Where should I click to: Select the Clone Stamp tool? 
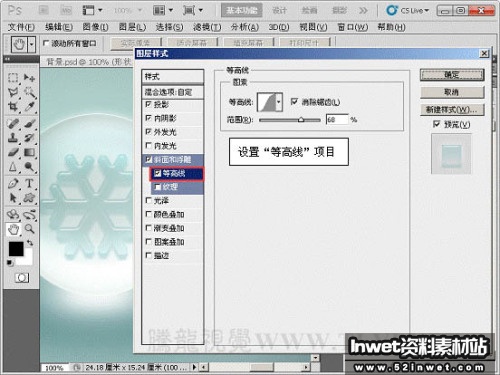[13, 138]
